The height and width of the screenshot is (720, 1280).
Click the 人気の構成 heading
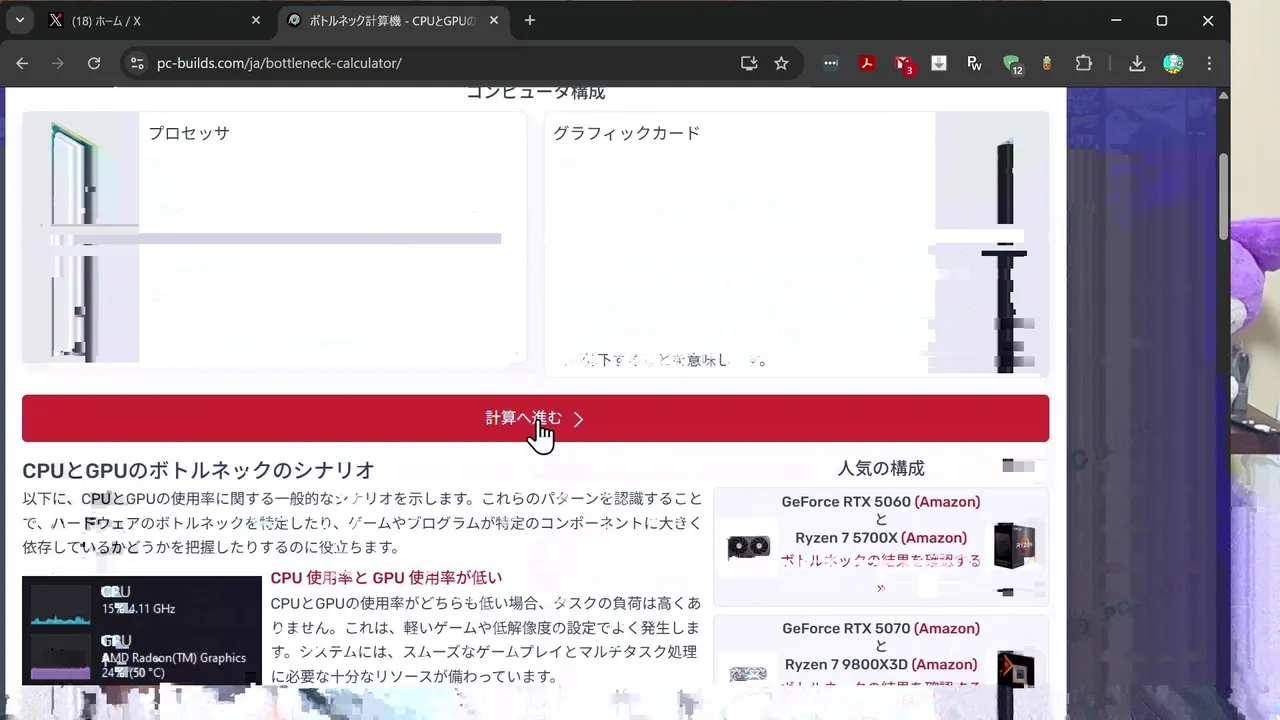coord(881,468)
